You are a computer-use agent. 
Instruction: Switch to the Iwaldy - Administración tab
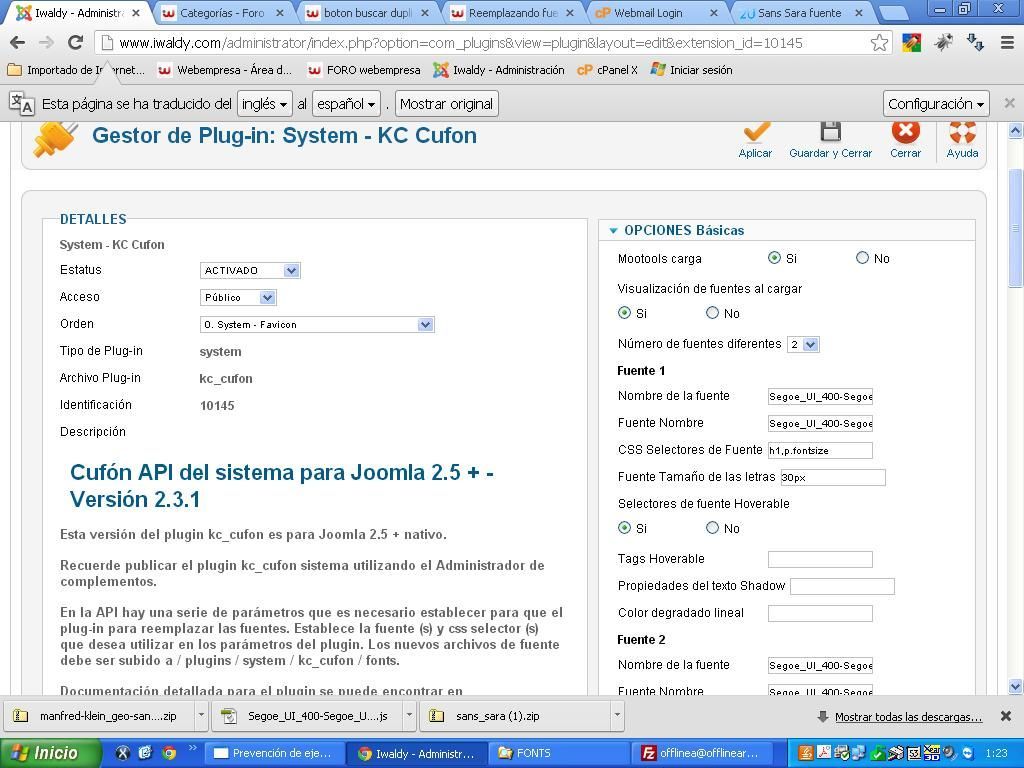pos(77,13)
